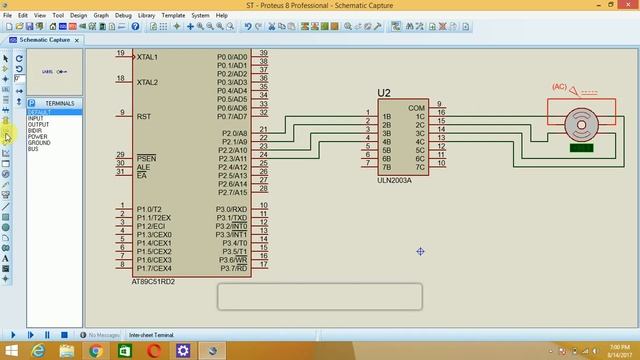Screen dimensions: 640x360
Task: Click the Step simulation button
Action: 31,335
